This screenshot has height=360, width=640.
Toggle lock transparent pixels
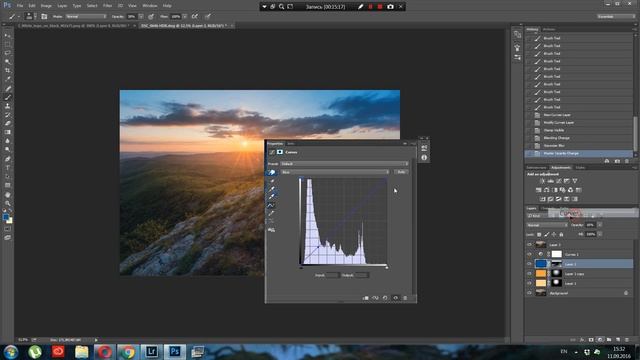point(539,234)
